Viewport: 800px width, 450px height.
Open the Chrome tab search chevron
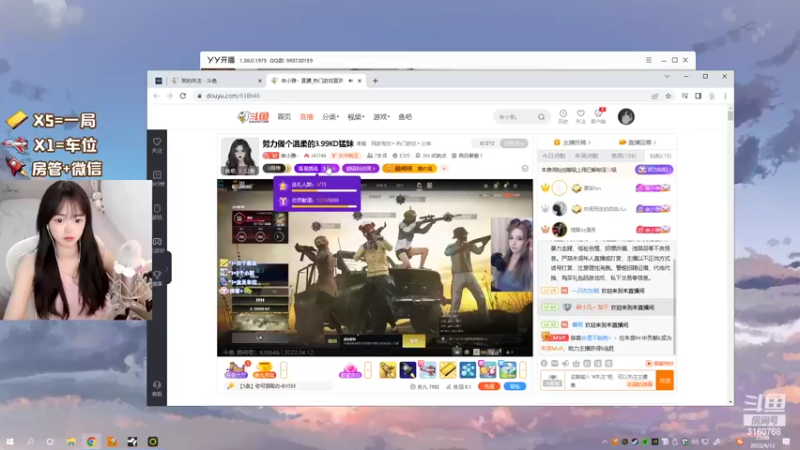[667, 77]
